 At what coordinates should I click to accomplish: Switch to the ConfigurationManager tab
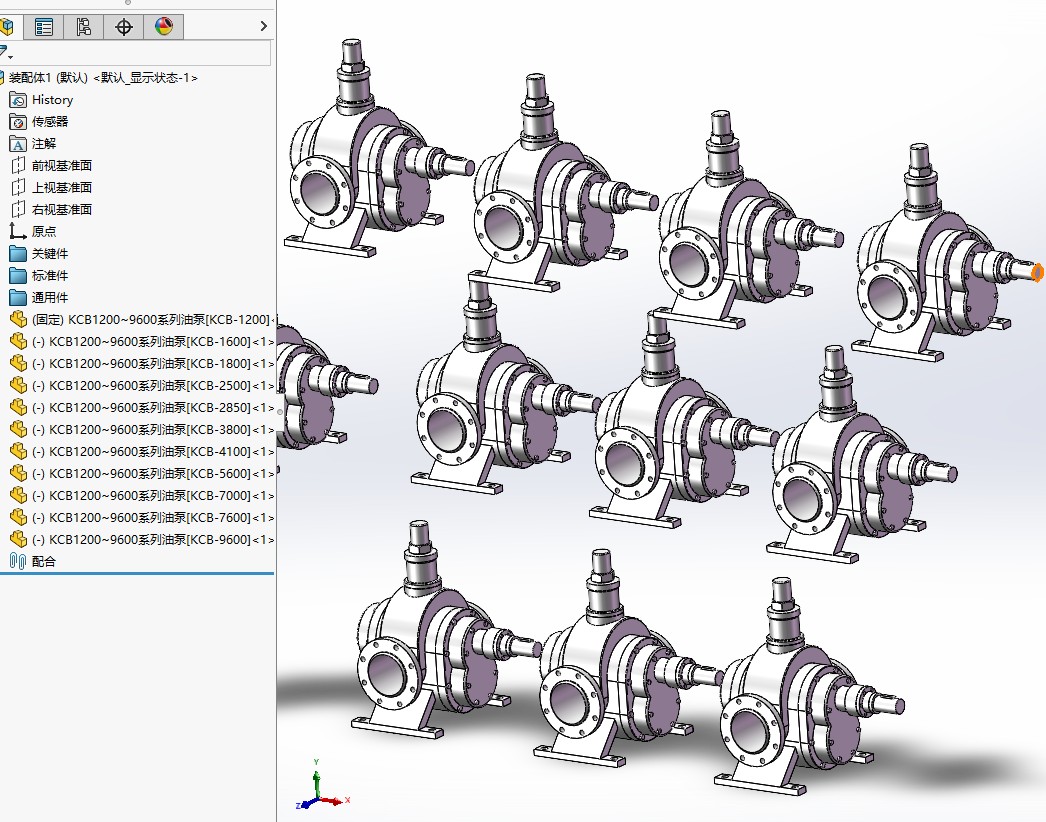[83, 27]
